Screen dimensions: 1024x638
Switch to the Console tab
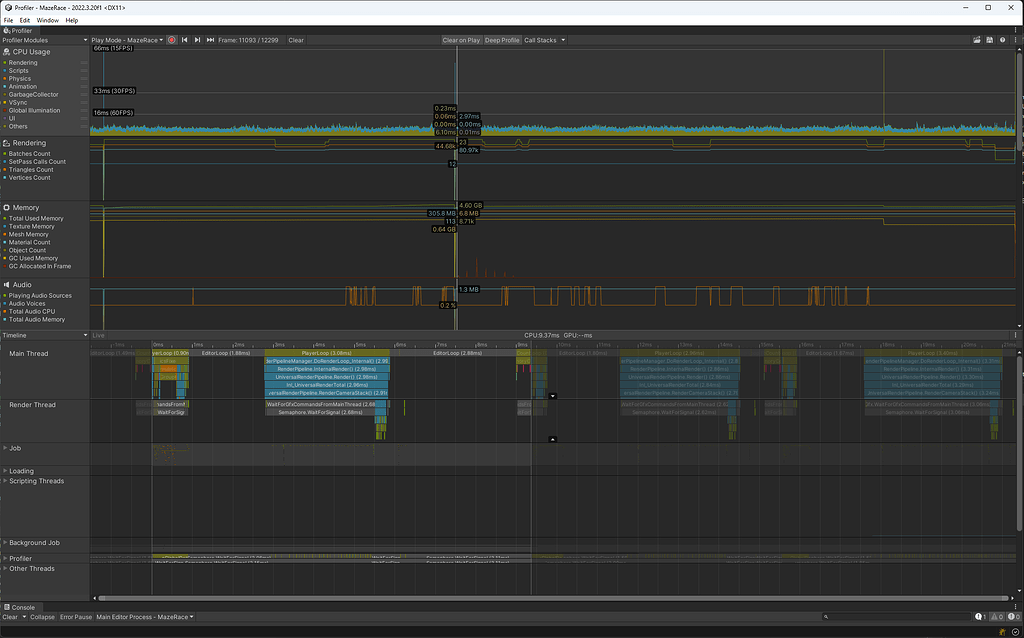(x=20, y=607)
